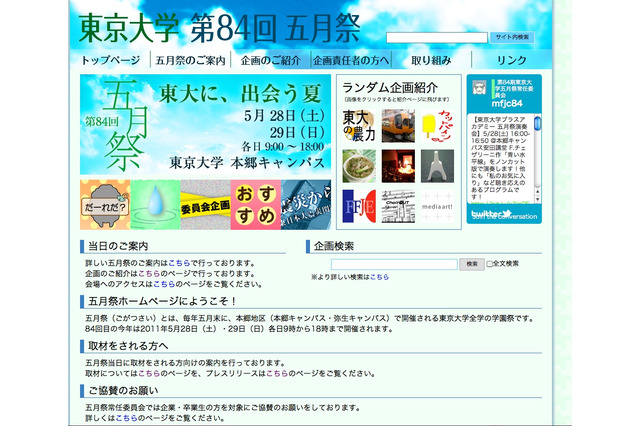Click the だーれだ? sheep mascot banner
Viewport: 640px width, 426px height.
pyautogui.click(x=105, y=205)
